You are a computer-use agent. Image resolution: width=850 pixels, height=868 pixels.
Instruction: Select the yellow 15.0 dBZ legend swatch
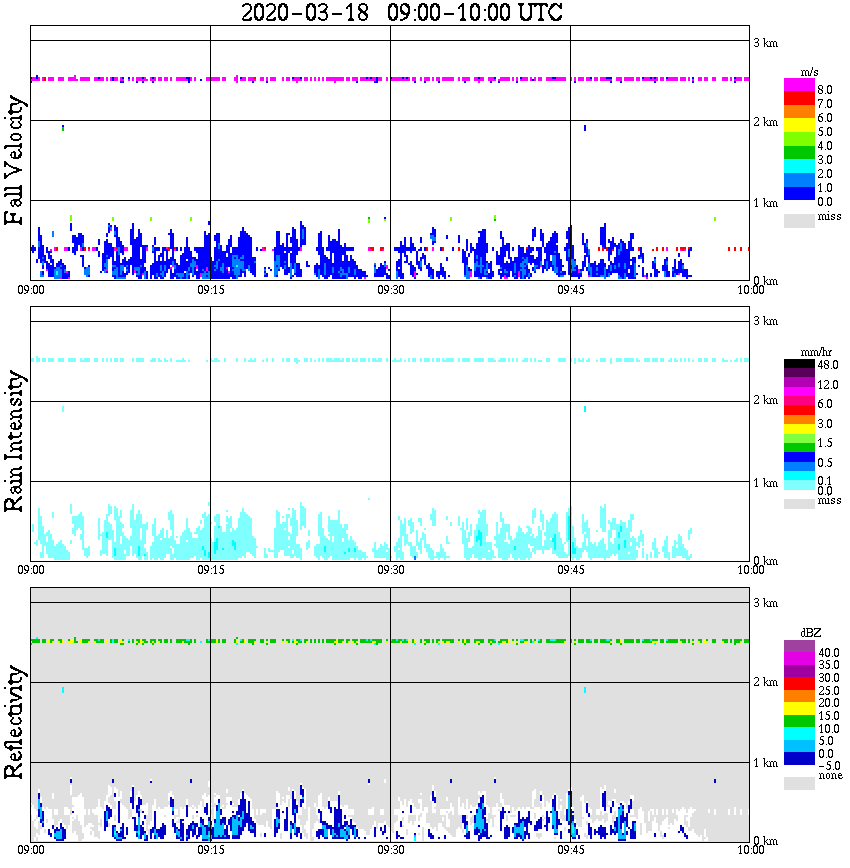799,709
